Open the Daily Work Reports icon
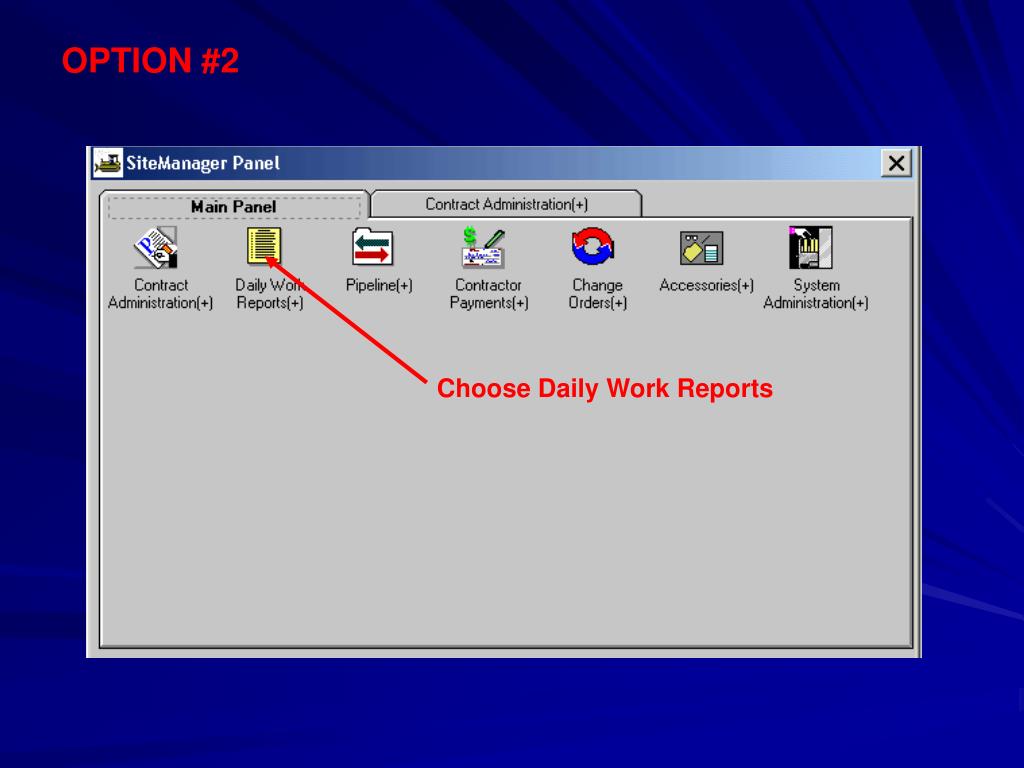This screenshot has width=1024, height=768. 264,246
